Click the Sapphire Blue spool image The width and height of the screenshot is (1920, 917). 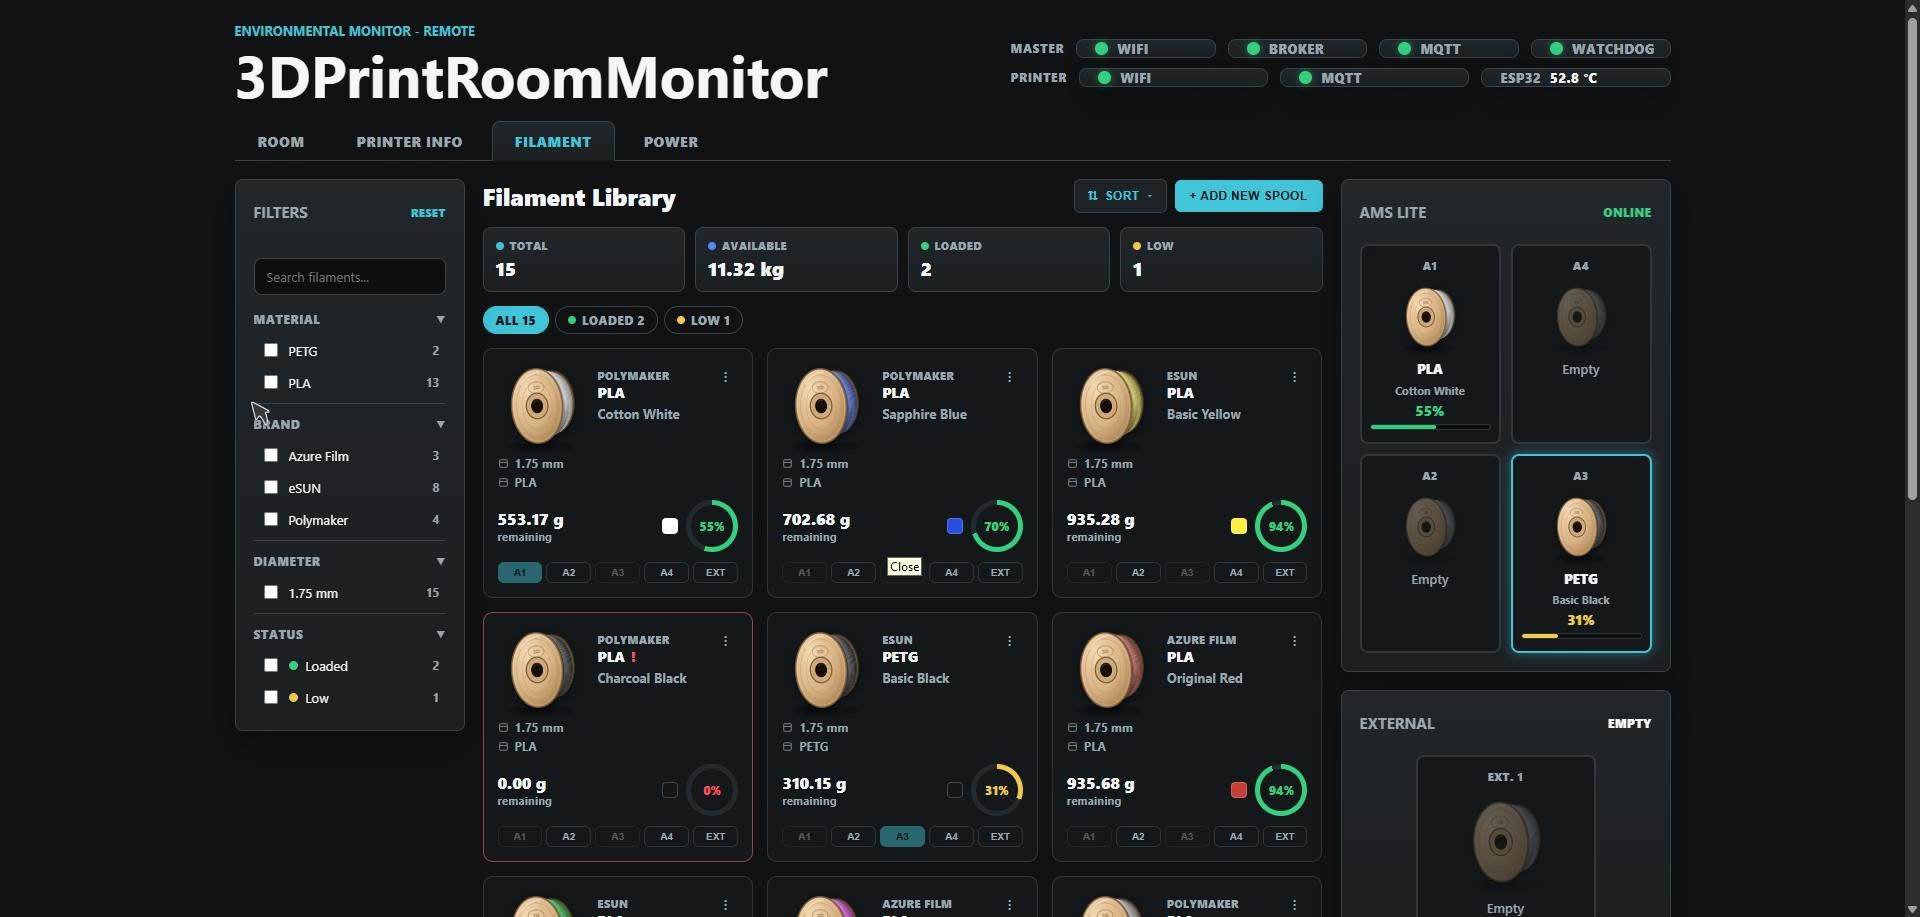(x=826, y=406)
